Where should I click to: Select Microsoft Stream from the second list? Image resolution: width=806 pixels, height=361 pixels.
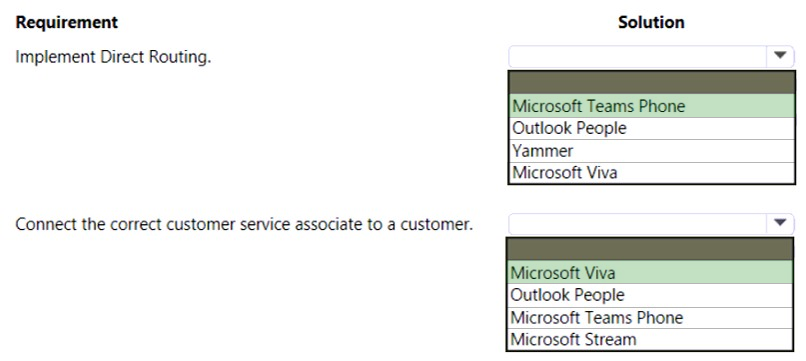click(x=650, y=339)
